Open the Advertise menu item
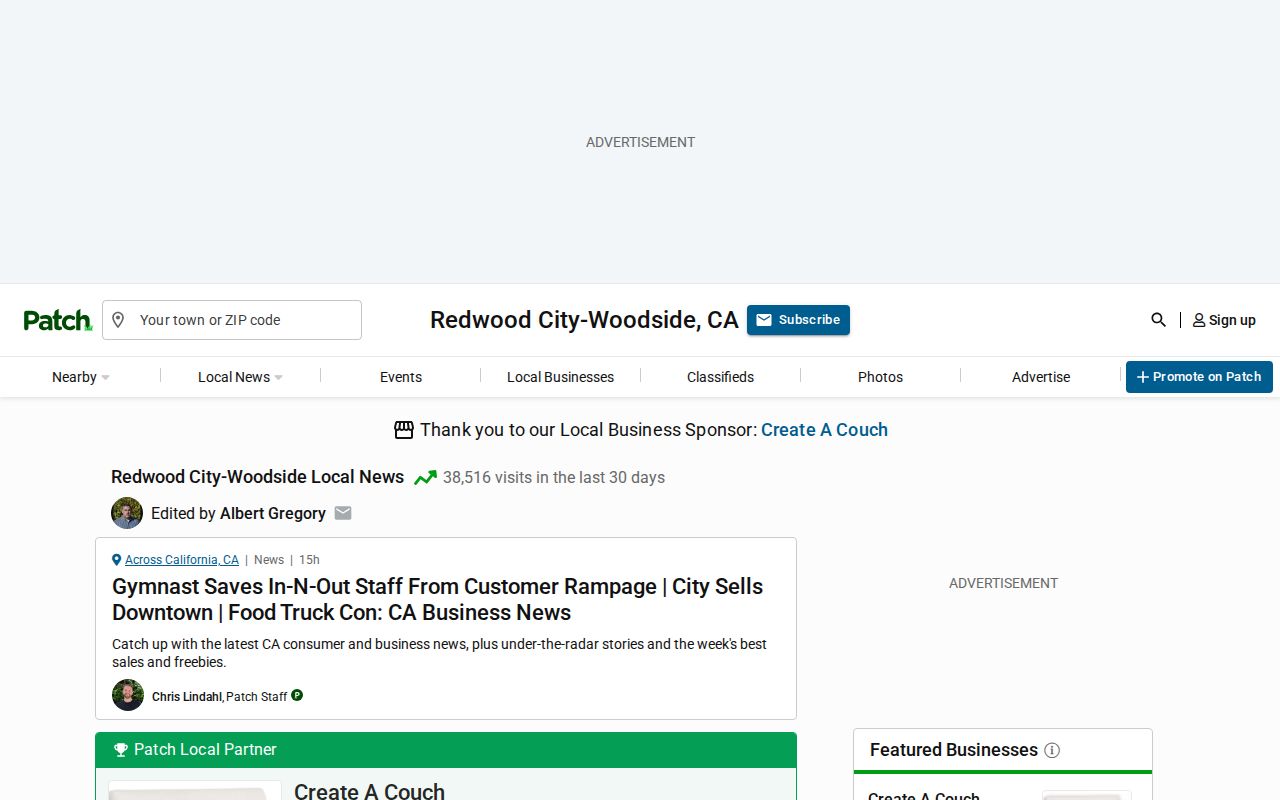Image resolution: width=1280 pixels, height=800 pixels. click(x=1041, y=377)
